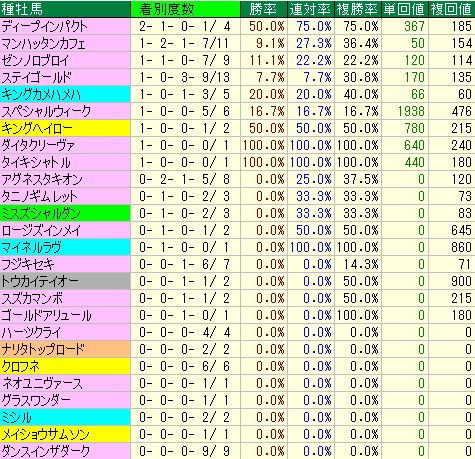This screenshot has width=475, height=459.
Task: Click the 単回値 column header
Action: (x=405, y=9)
